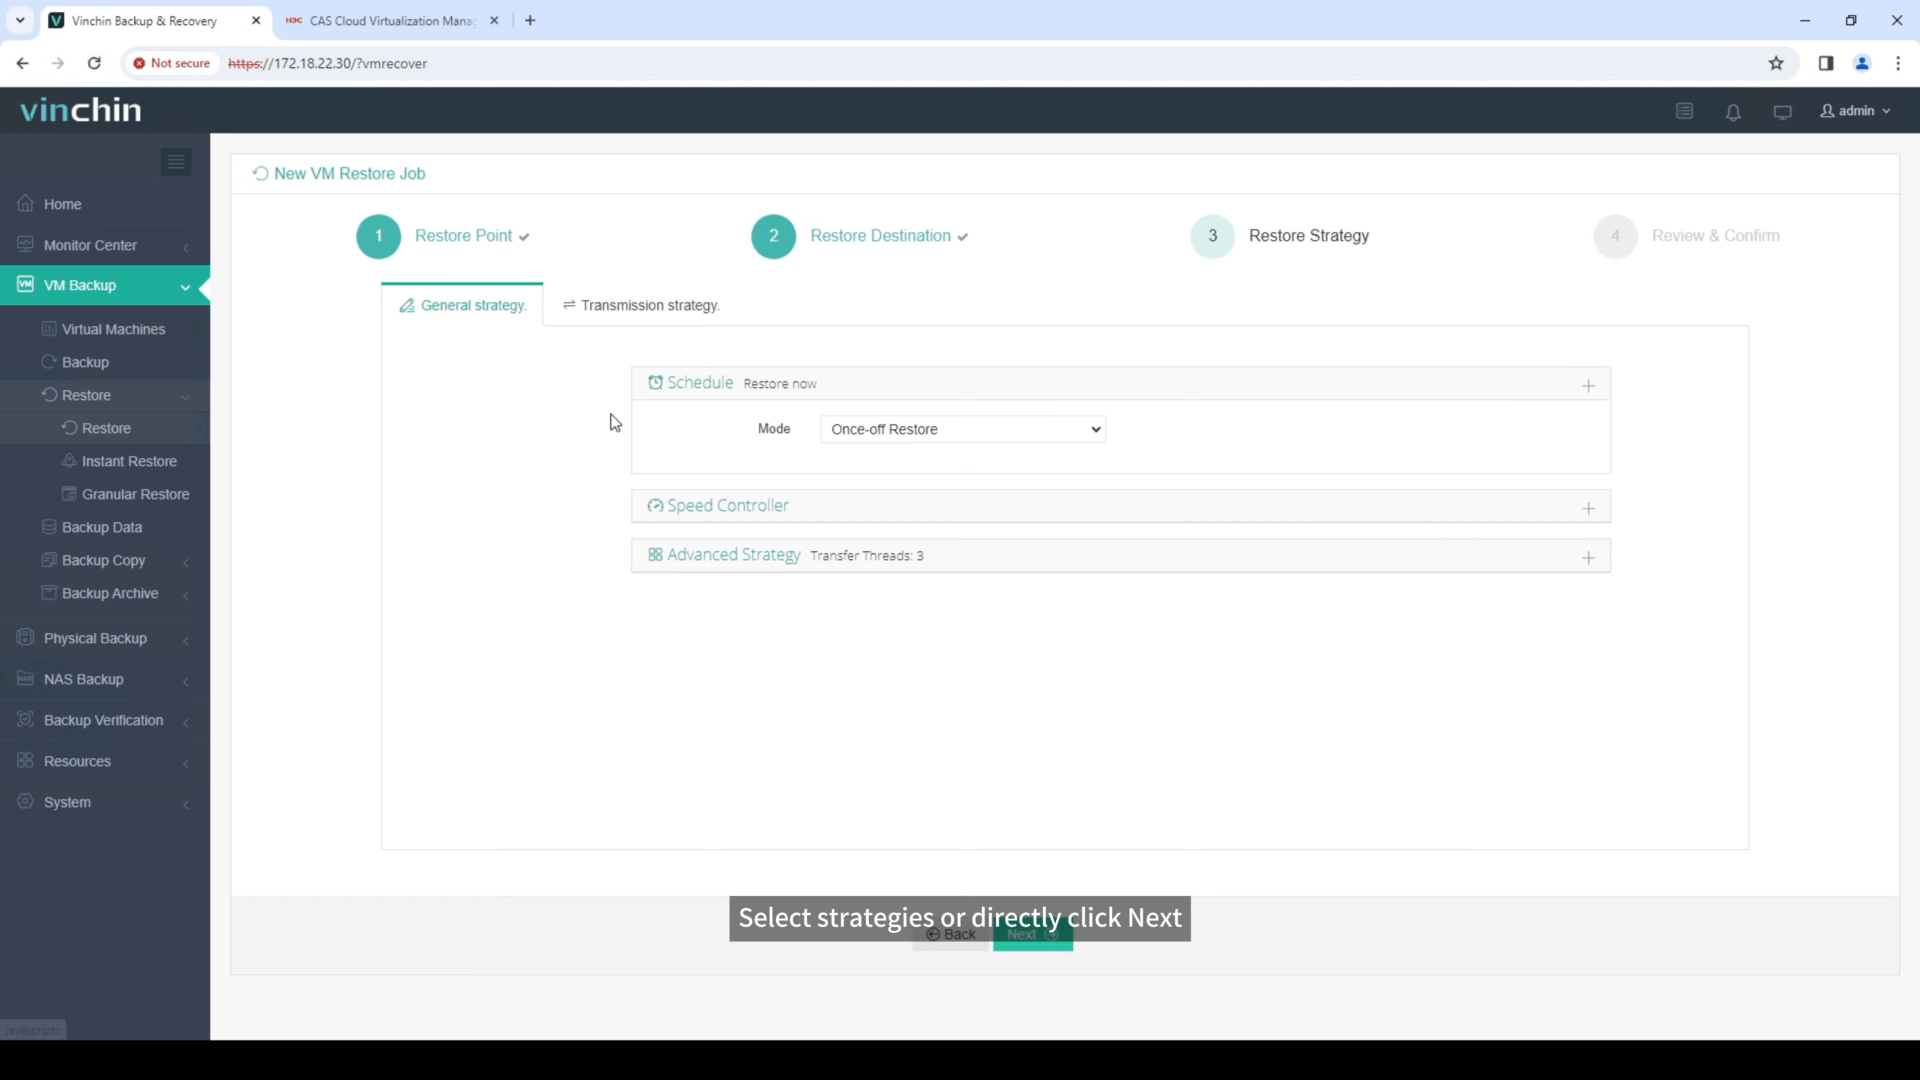Open Instant Restore
The height and width of the screenshot is (1080, 1920).
[x=129, y=461]
